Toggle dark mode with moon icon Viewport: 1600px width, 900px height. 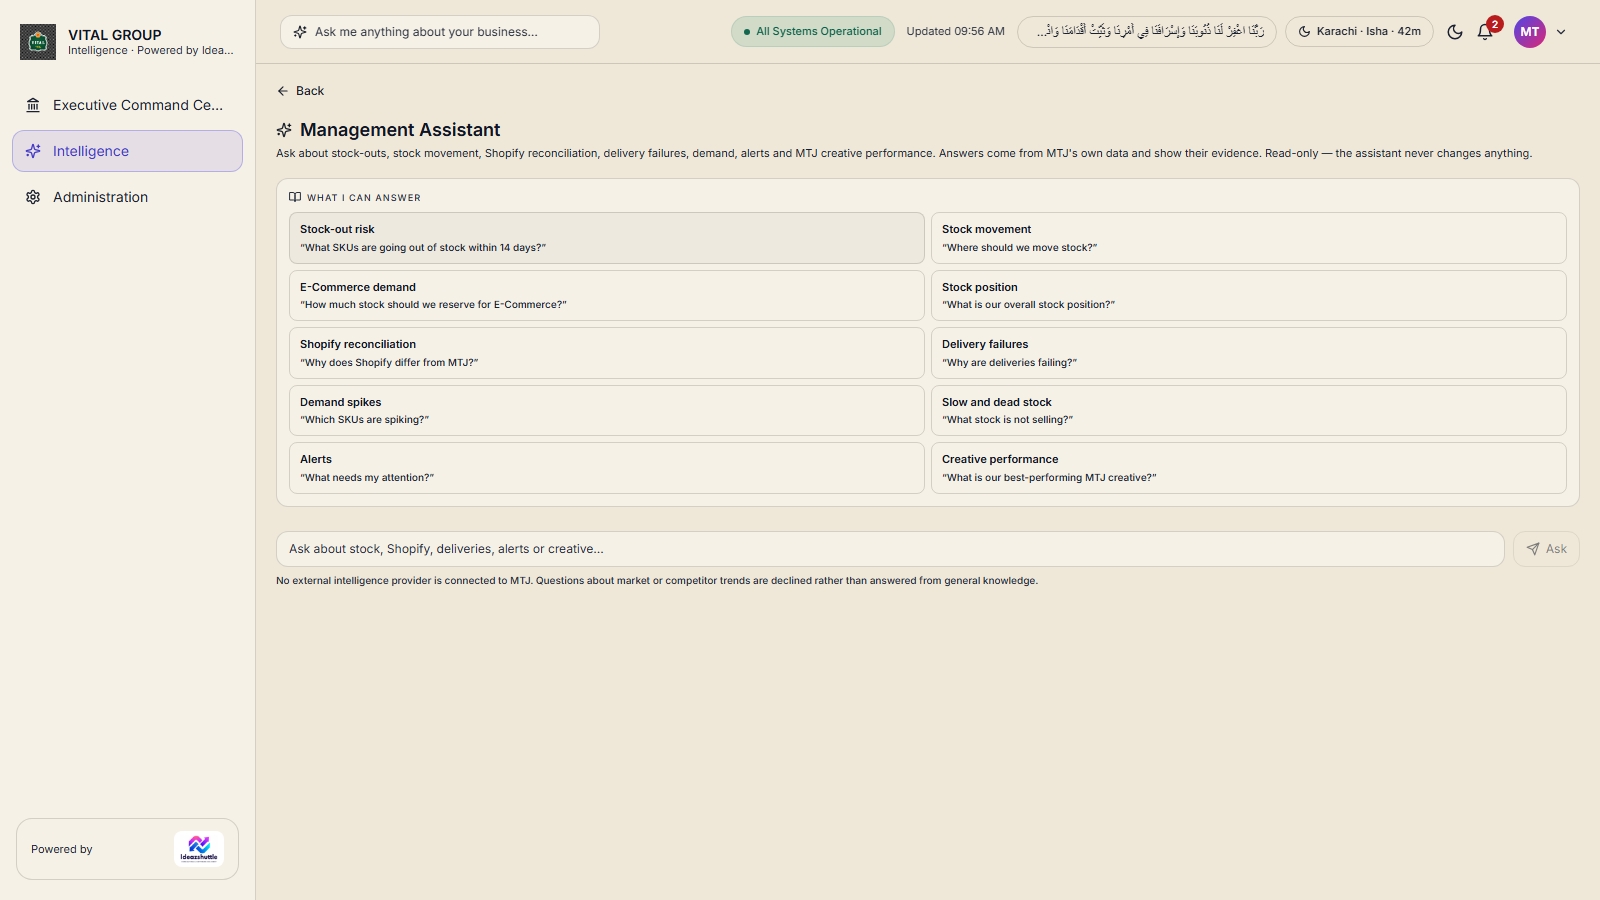click(1455, 32)
